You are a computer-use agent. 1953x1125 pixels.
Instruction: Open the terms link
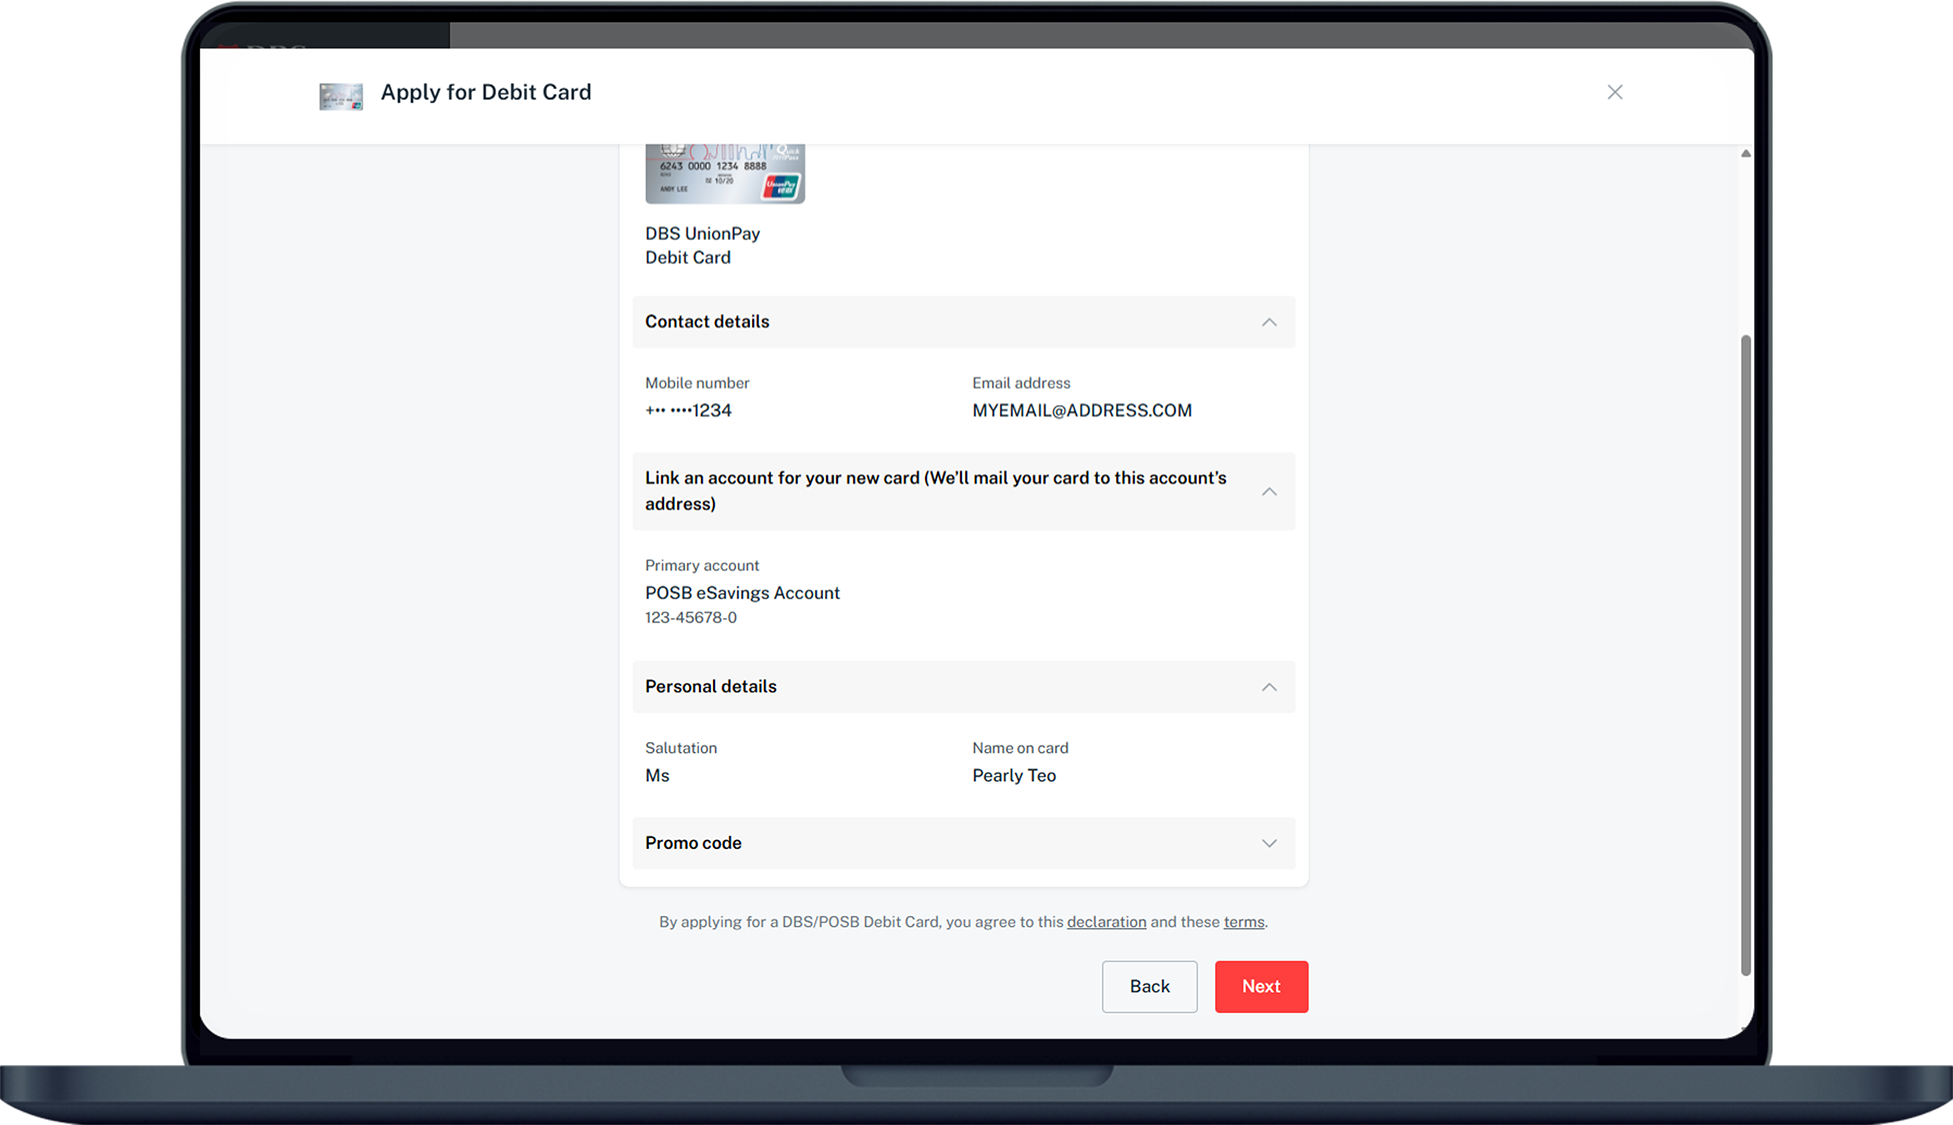point(1243,922)
